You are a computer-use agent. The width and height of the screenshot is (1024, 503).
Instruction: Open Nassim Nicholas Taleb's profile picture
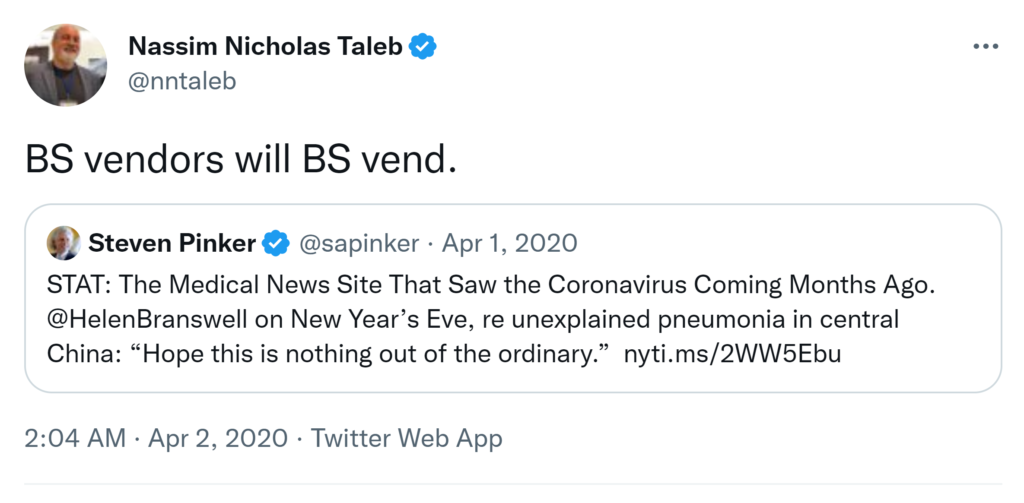click(x=66, y=63)
